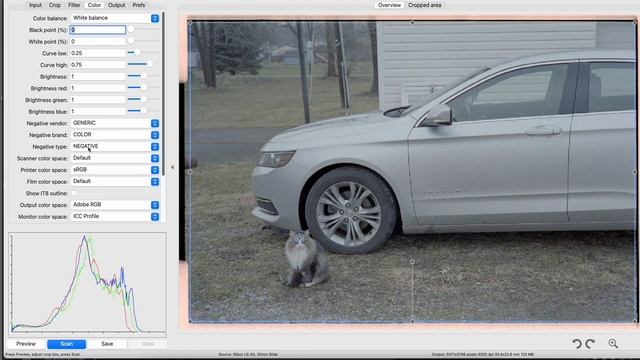Click the settings panel vertical scrollbar
Viewport: 640px width, 360px height.
(x=163, y=94)
